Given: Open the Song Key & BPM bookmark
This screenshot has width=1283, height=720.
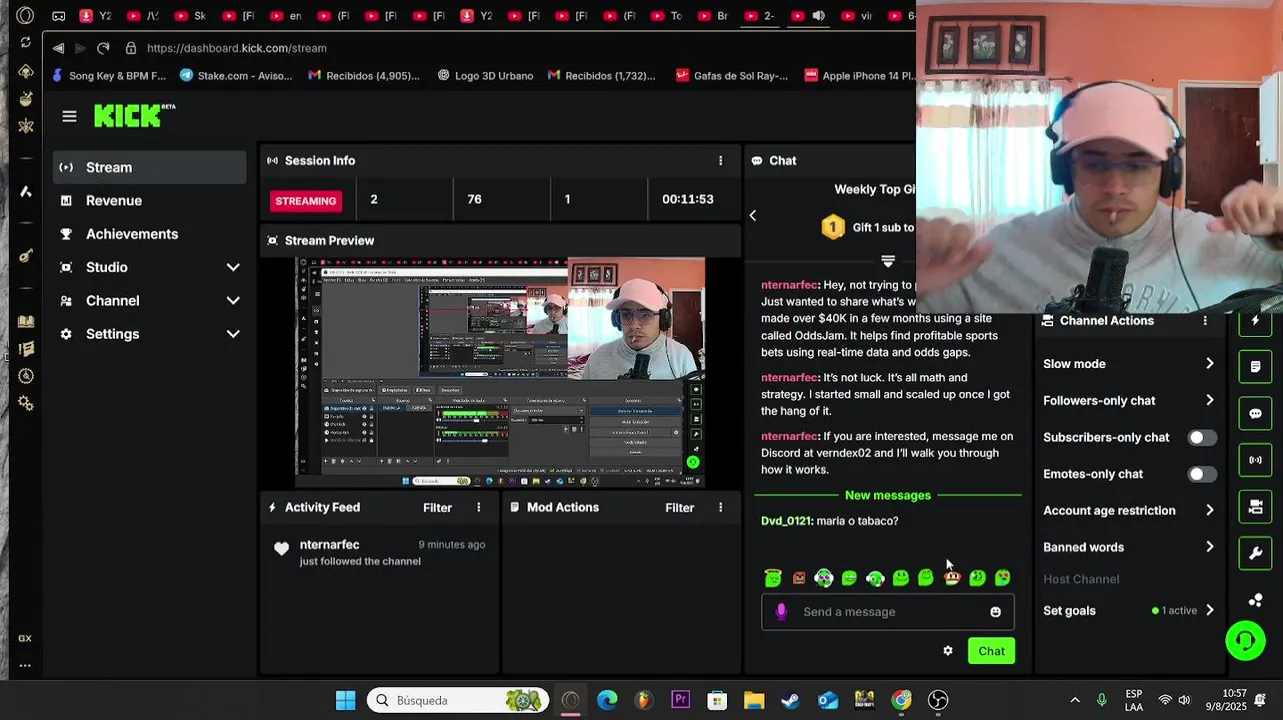Looking at the screenshot, I should [108, 75].
